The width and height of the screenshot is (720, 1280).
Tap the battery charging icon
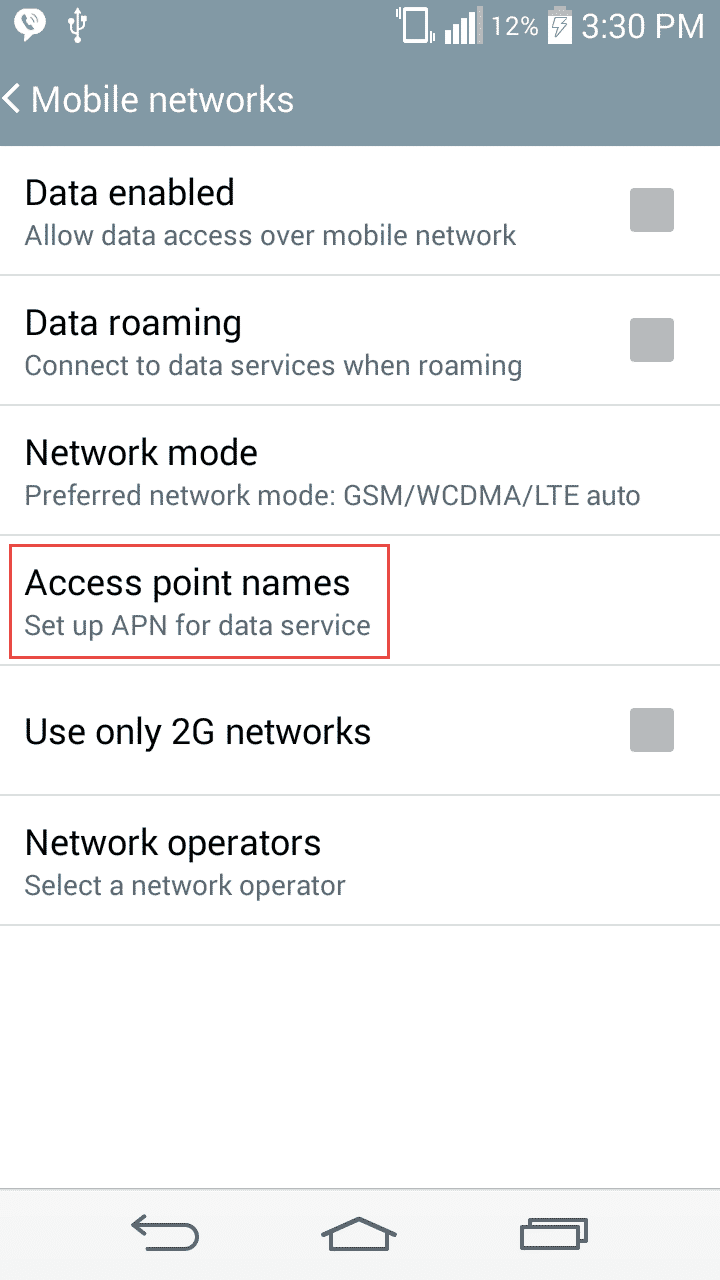560,26
